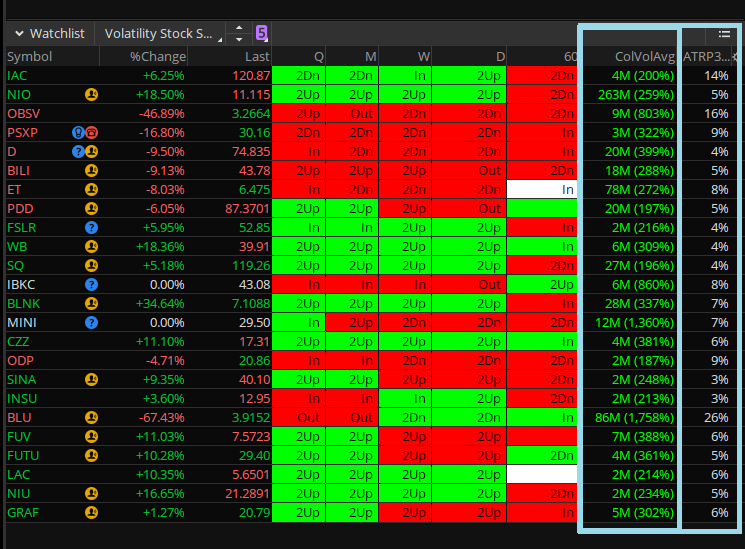This screenshot has height=549, width=745.
Task: Click the 'Out' cell in PDD's D column
Action: pyautogui.click(x=469, y=209)
